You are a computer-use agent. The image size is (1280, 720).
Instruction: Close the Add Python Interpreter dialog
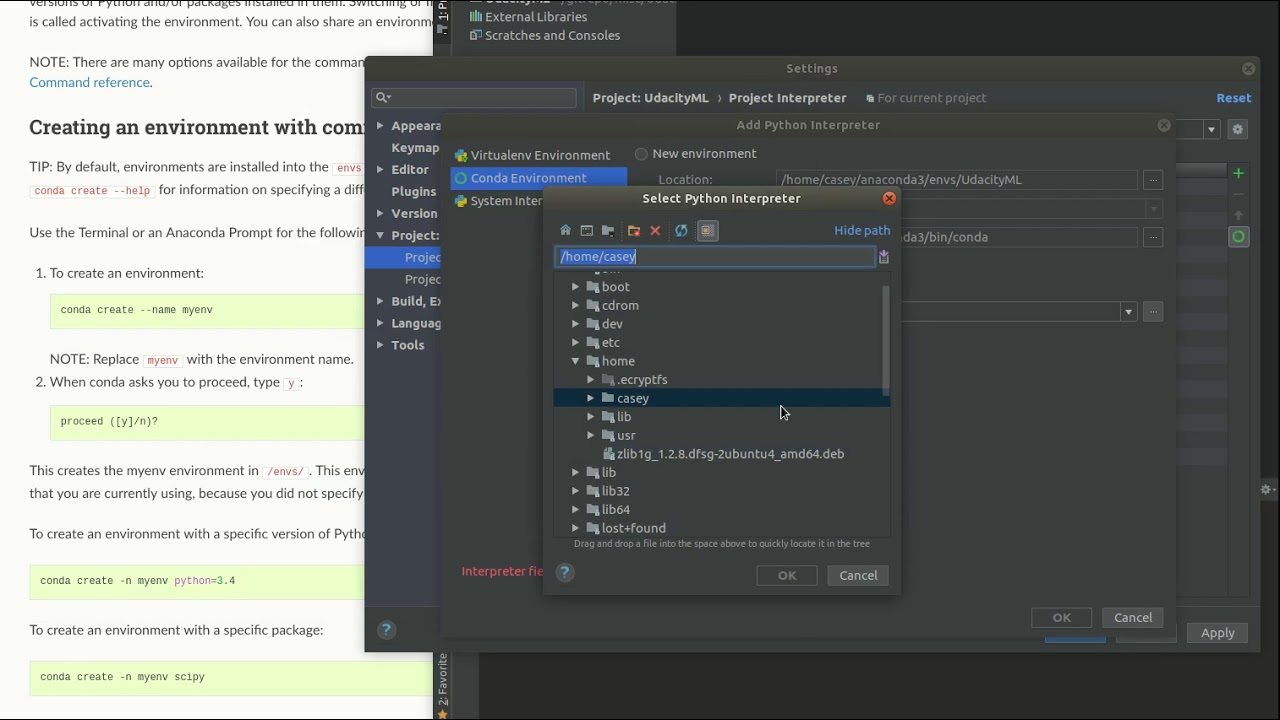(1164, 125)
